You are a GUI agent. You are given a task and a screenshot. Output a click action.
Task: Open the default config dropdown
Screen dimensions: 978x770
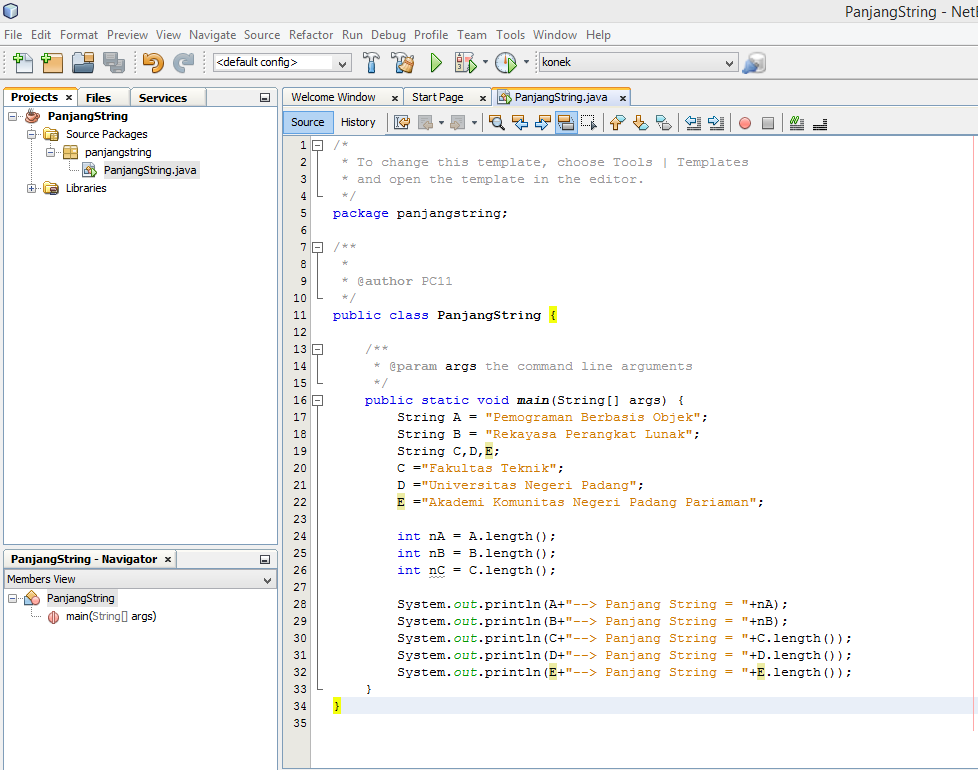(343, 62)
